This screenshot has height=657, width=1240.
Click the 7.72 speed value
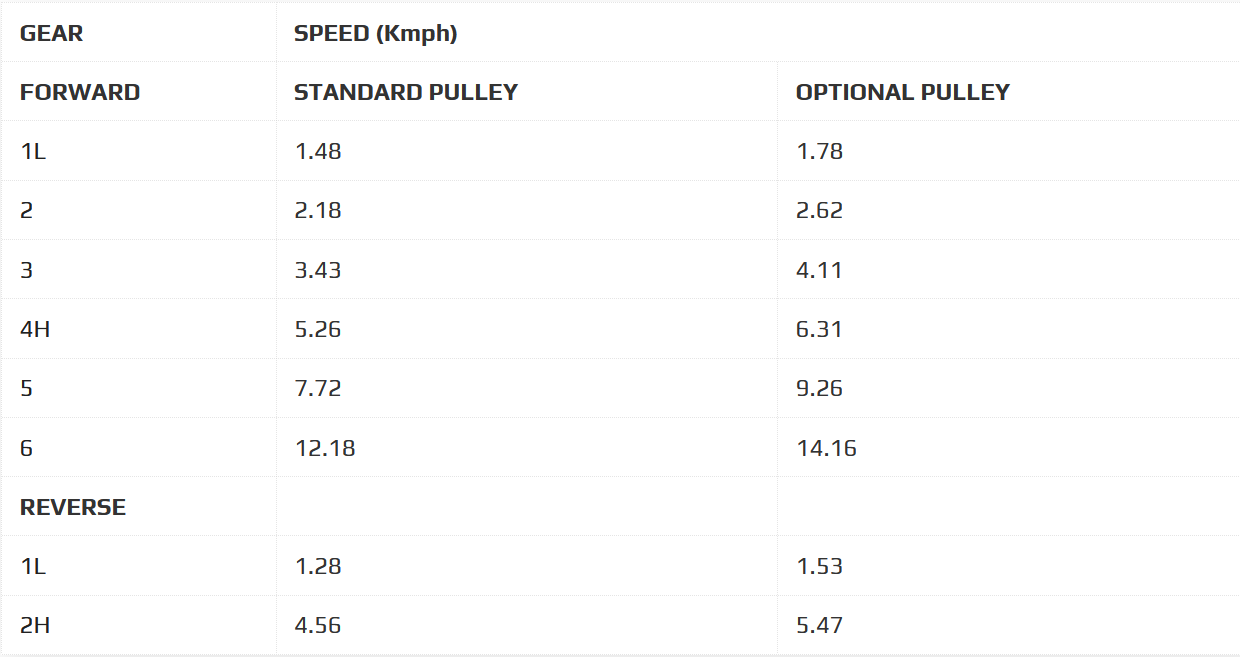click(x=318, y=388)
